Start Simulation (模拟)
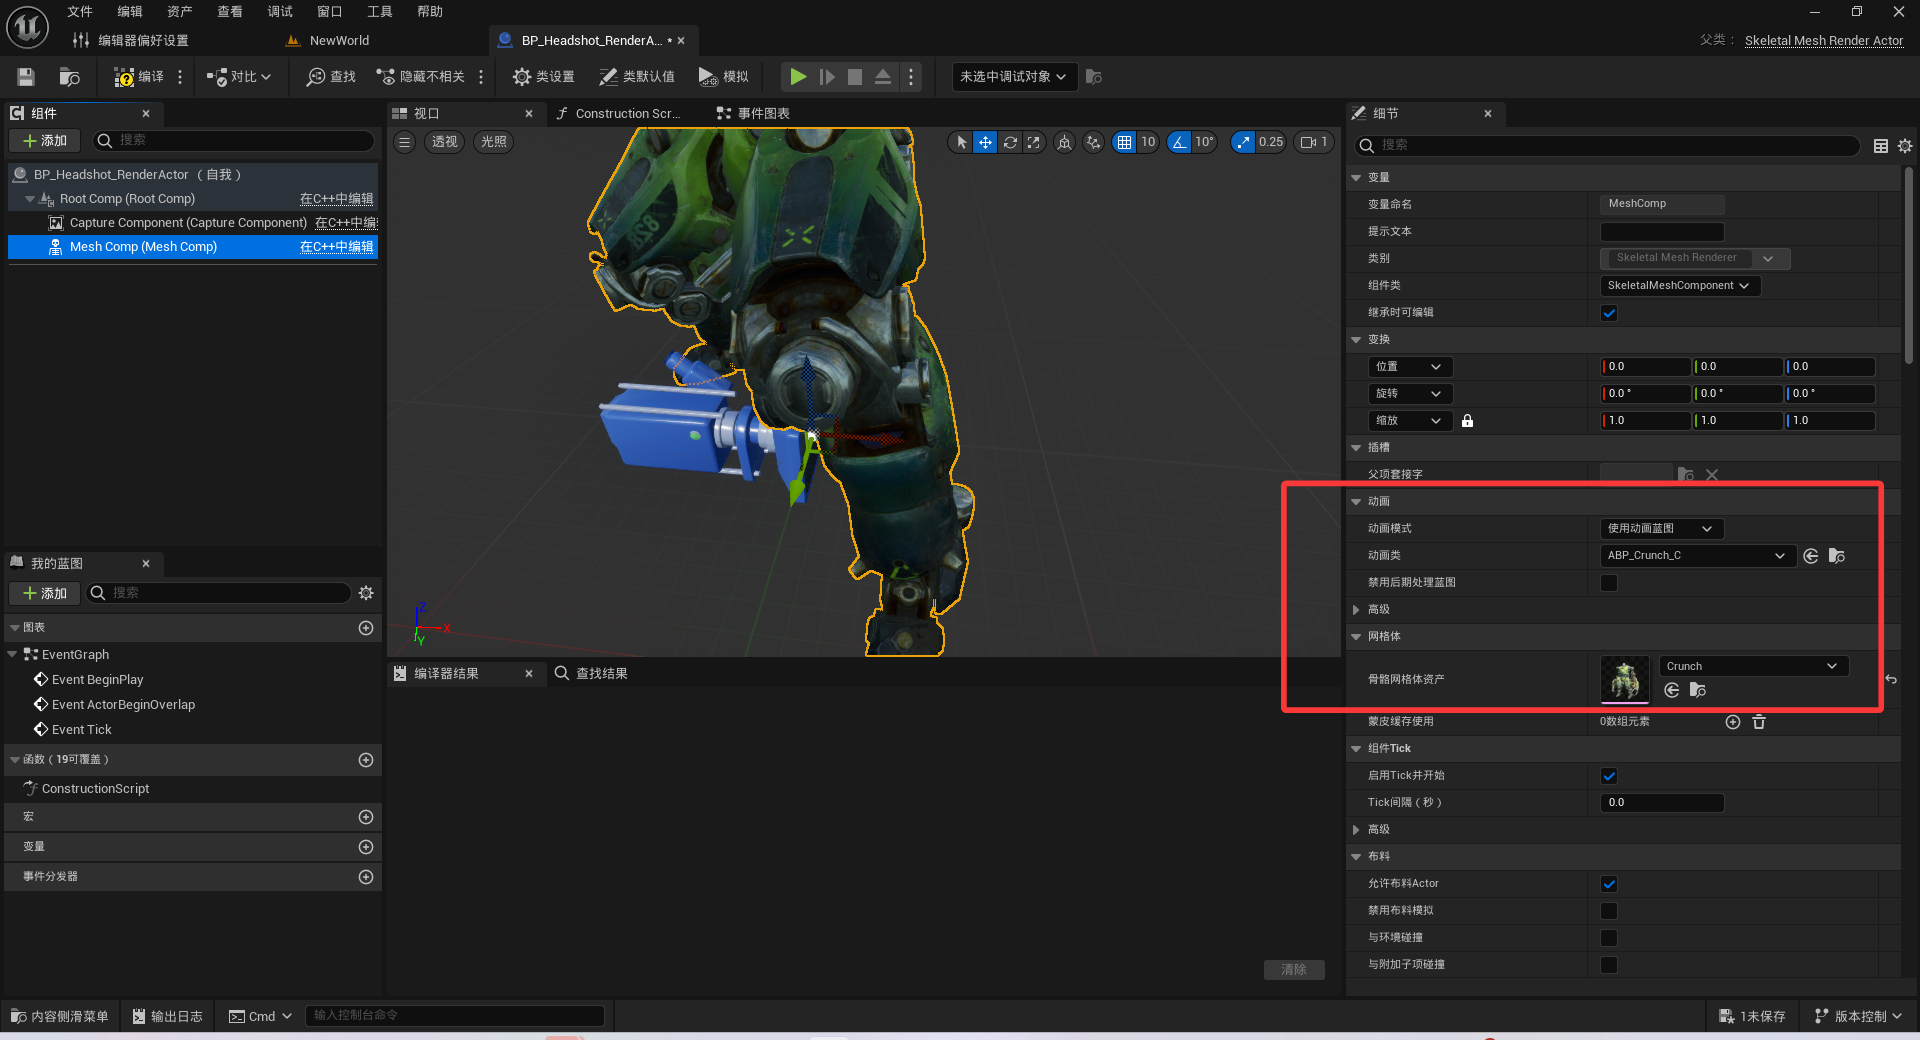This screenshot has height=1040, width=1920. click(723, 77)
